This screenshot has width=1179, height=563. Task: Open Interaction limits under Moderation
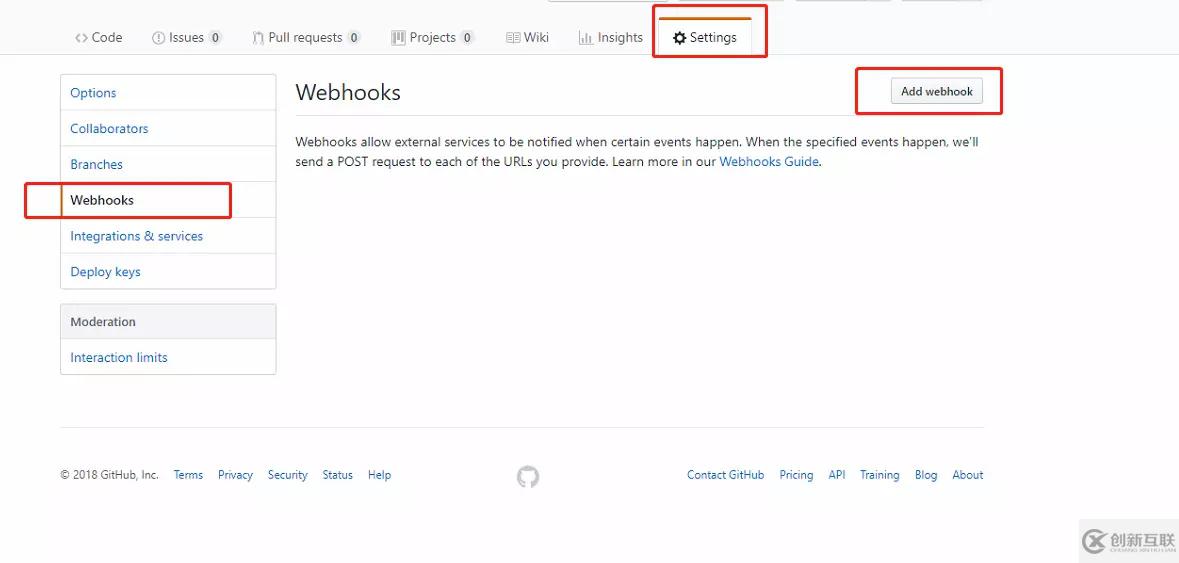(x=119, y=358)
